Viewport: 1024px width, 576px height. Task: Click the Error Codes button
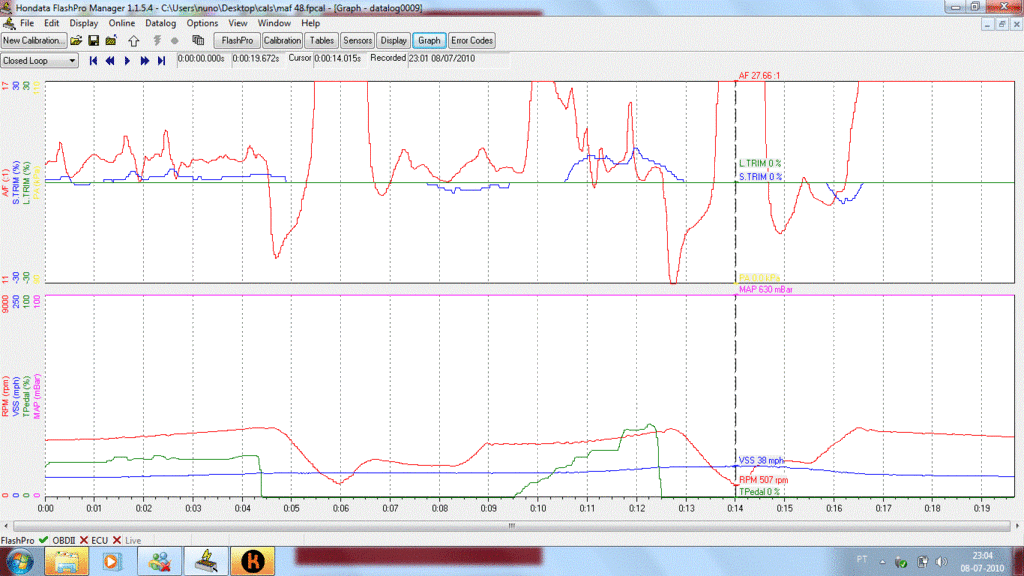(x=472, y=41)
